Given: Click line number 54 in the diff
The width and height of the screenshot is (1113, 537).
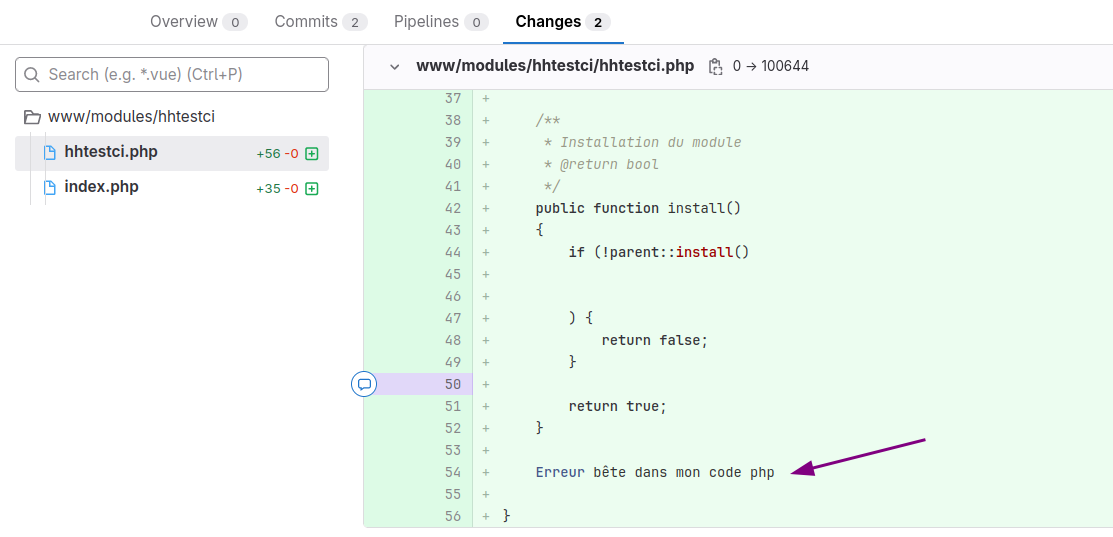Looking at the screenshot, I should (x=453, y=472).
